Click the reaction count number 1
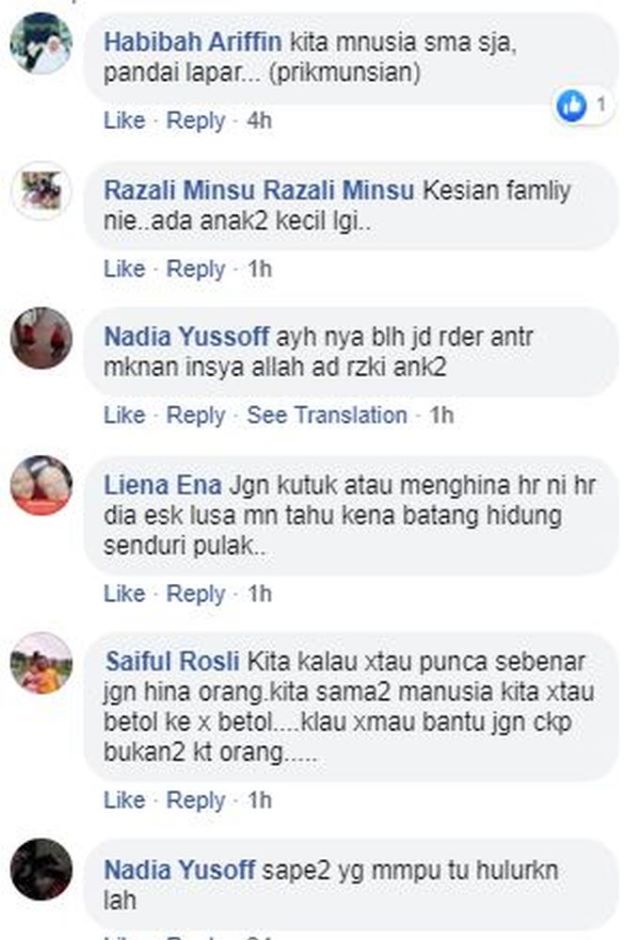Image resolution: width=640 pixels, height=940 pixels. [x=600, y=105]
